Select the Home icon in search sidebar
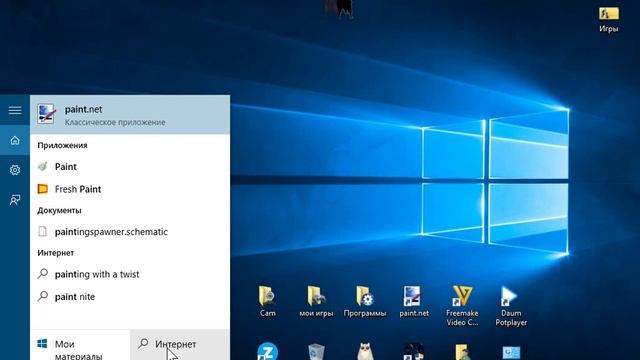 (15, 140)
